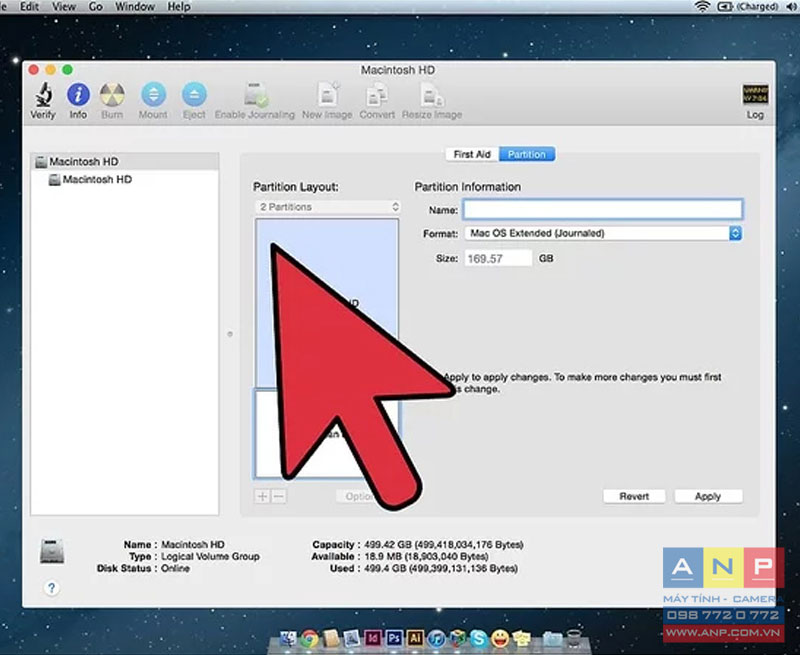Open the View menu

(64, 7)
